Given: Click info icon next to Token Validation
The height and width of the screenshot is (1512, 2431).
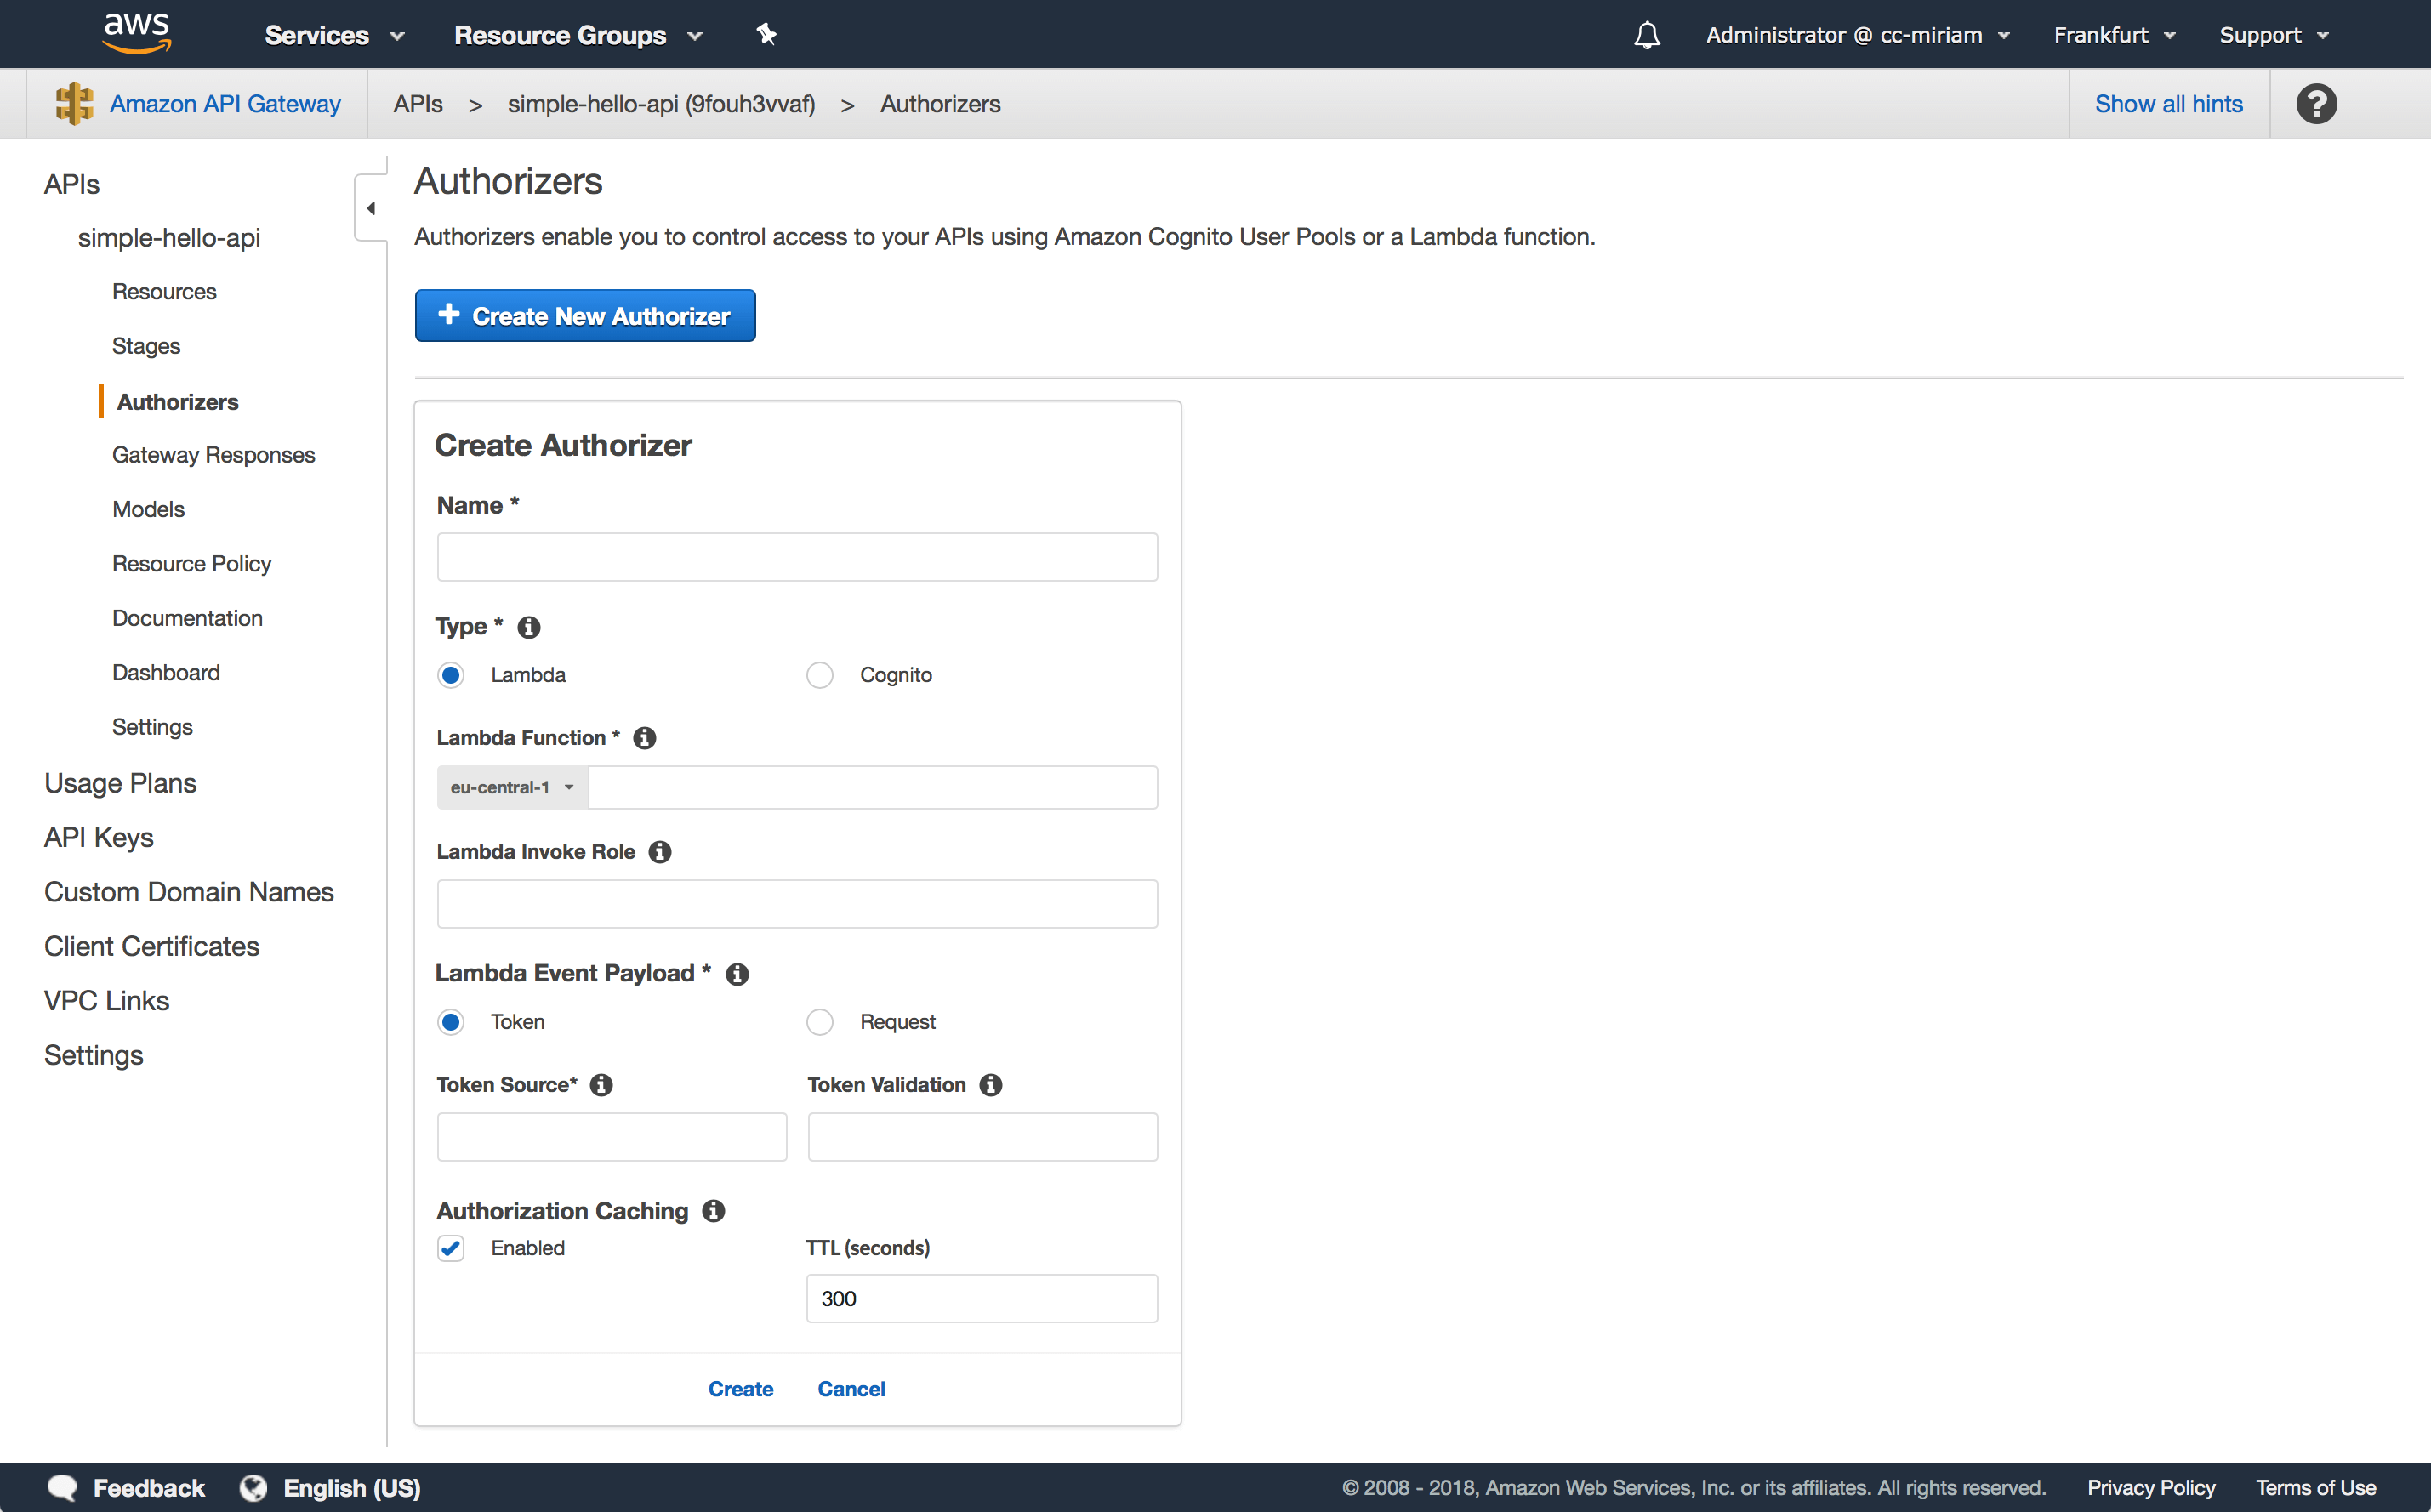Looking at the screenshot, I should (991, 1085).
